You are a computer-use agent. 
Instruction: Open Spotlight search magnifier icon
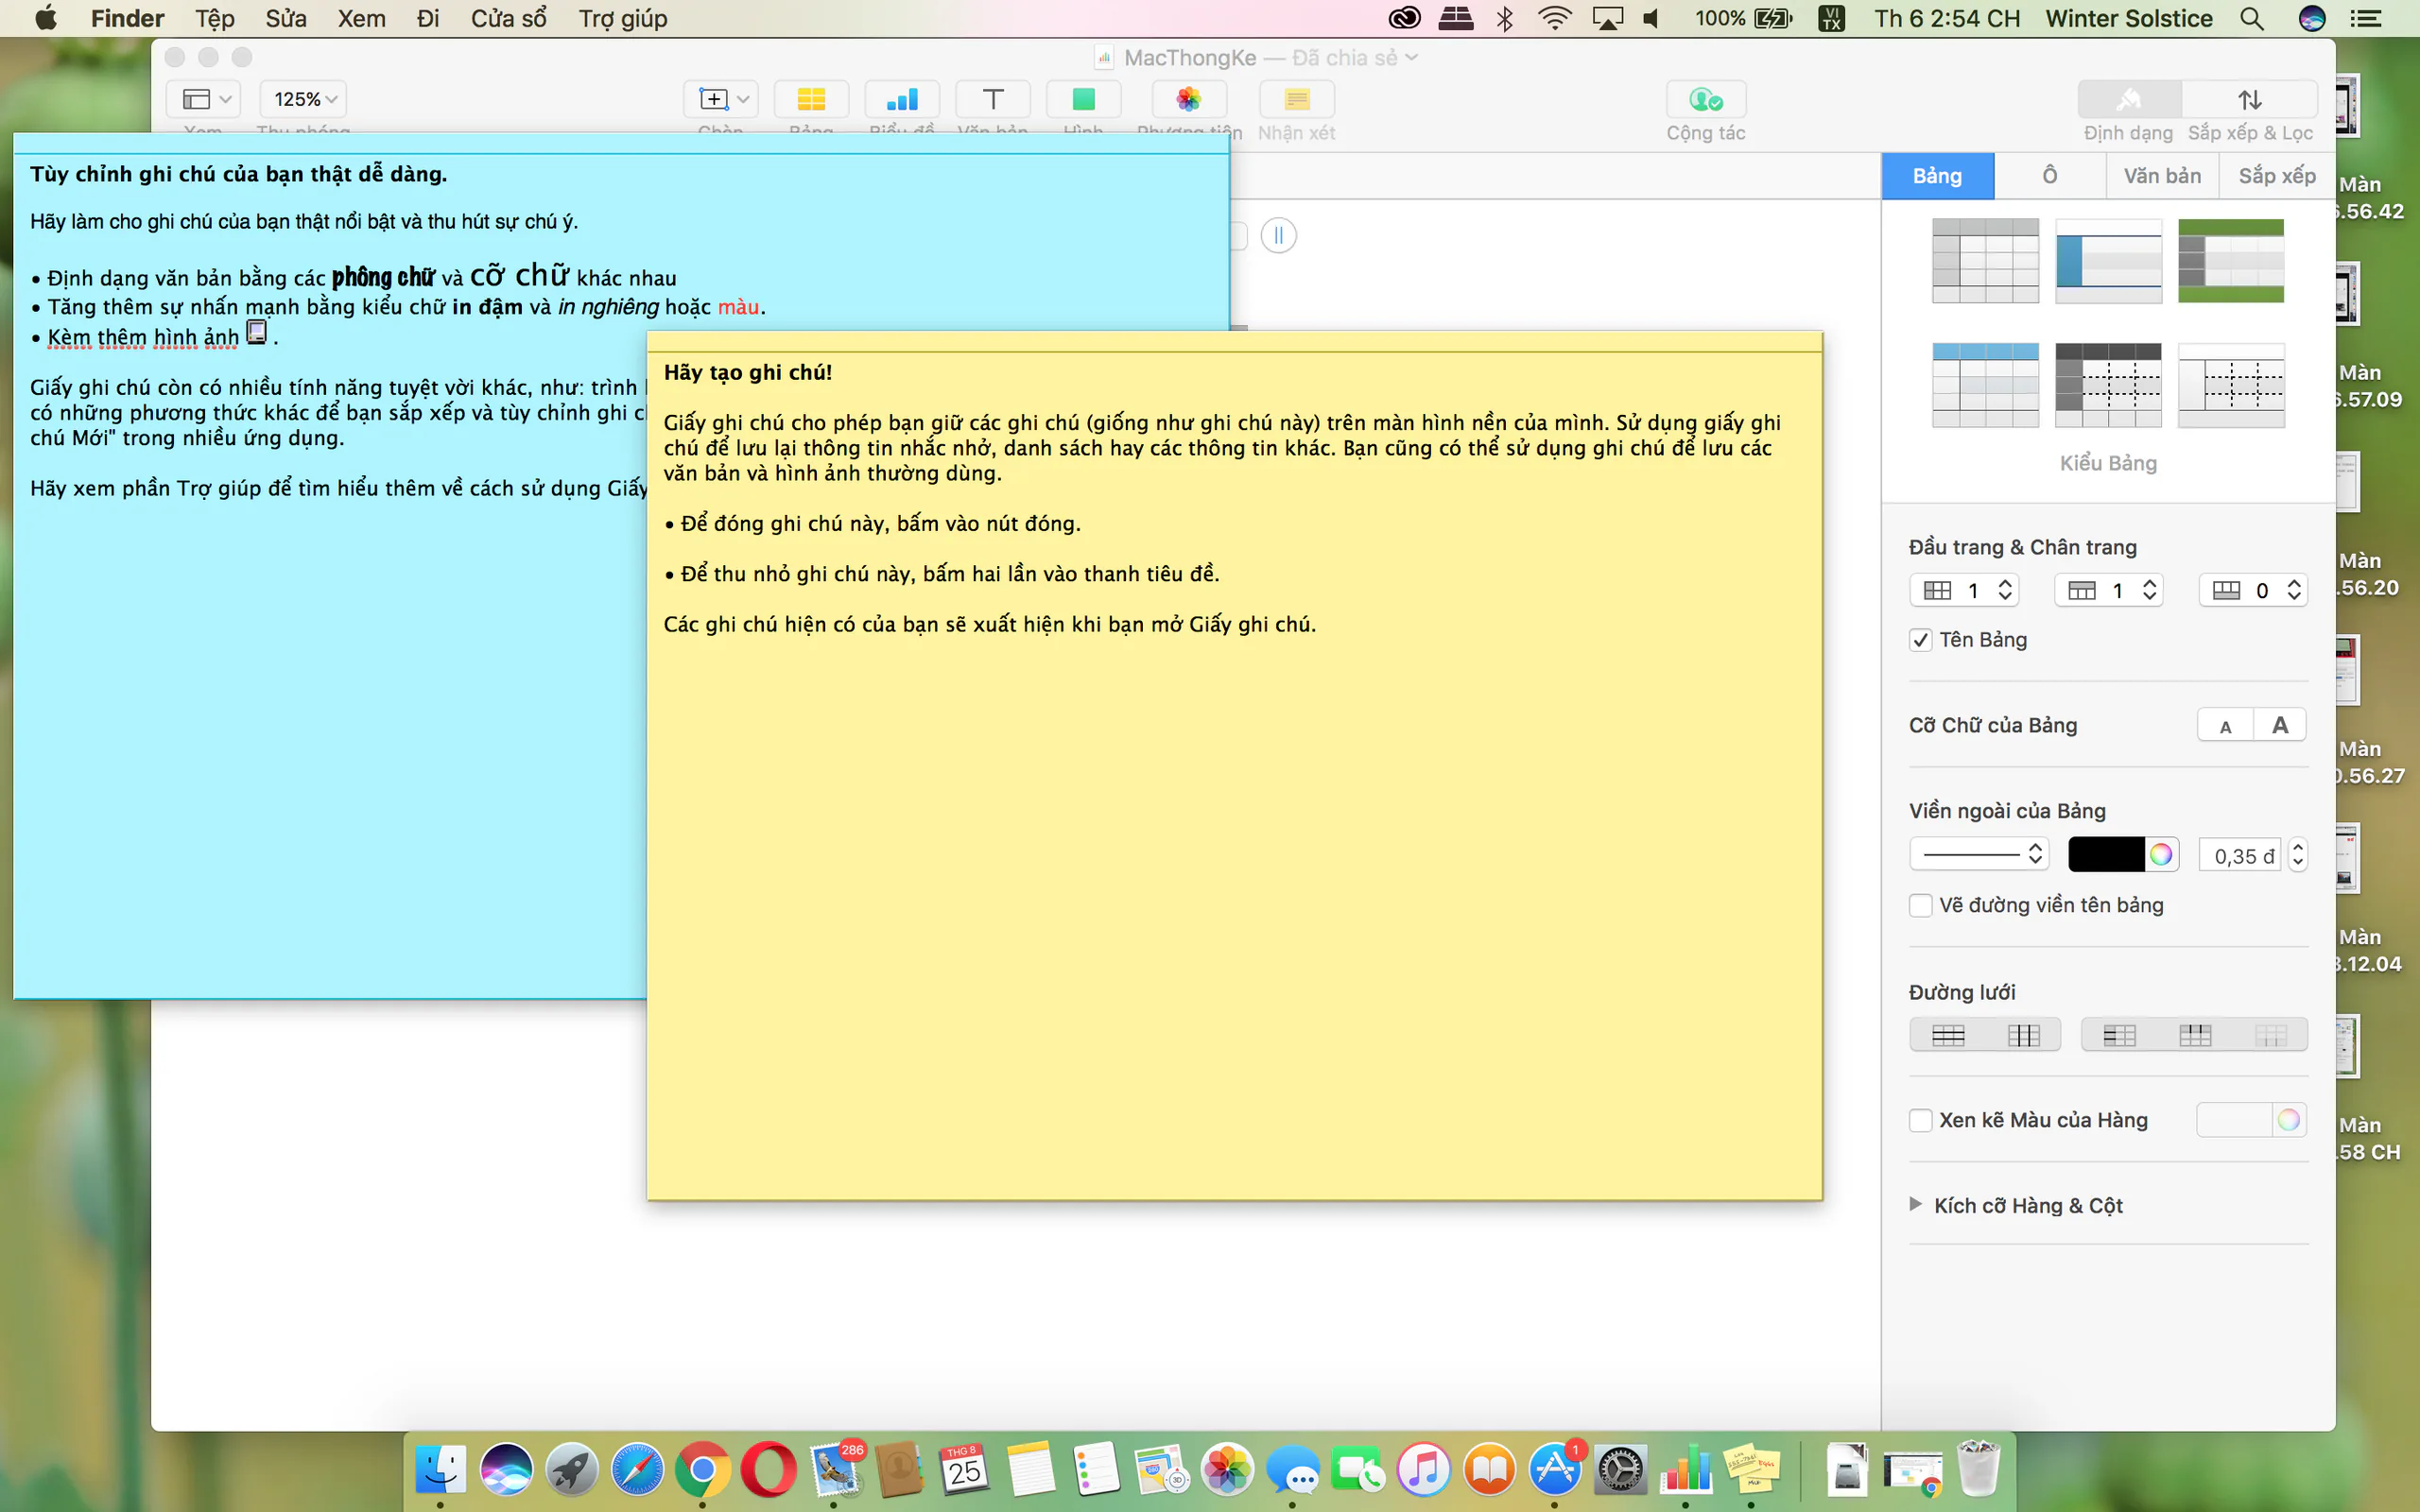[x=2252, y=18]
